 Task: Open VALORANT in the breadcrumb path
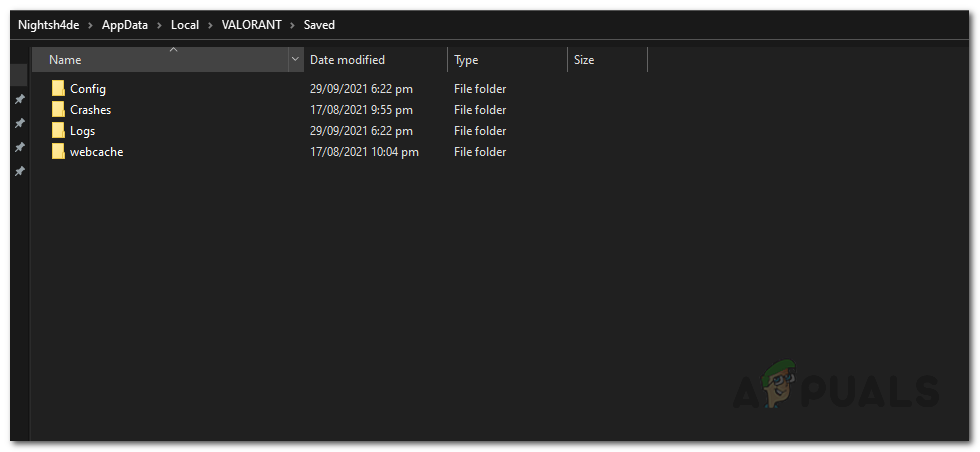[249, 24]
